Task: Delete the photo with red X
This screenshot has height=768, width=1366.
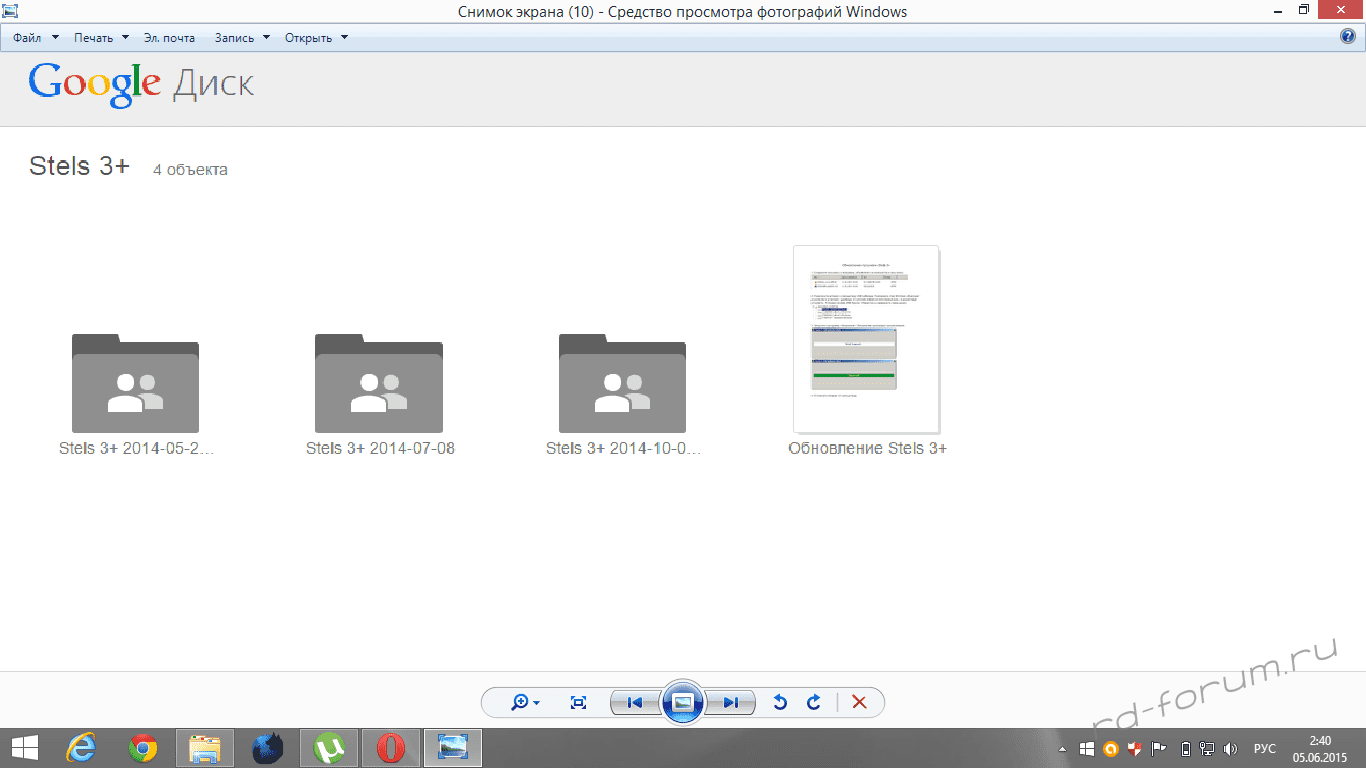Action: click(859, 703)
